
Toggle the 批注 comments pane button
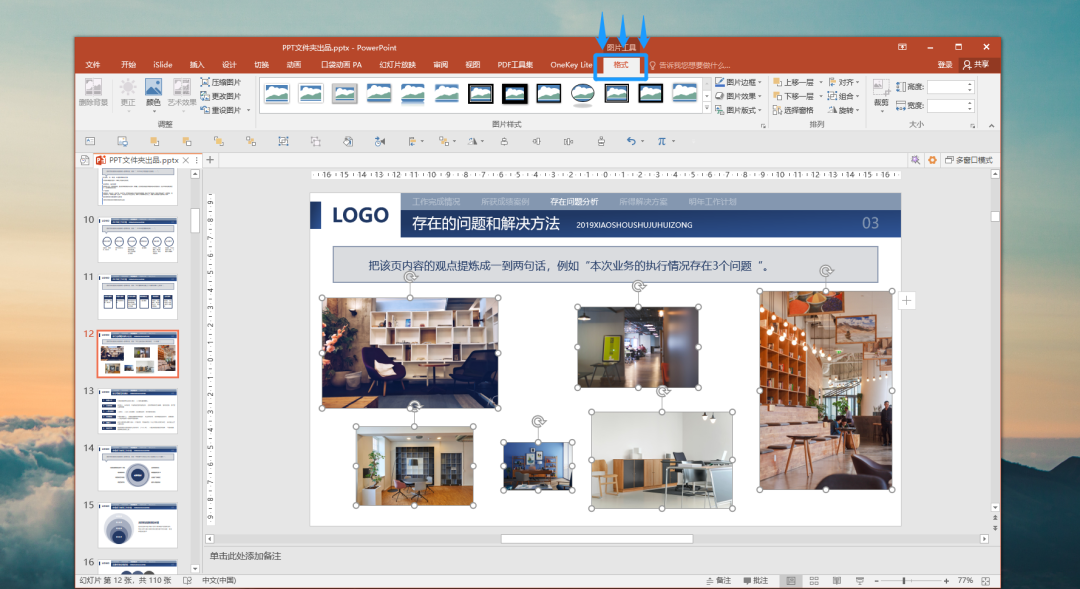tap(756, 581)
